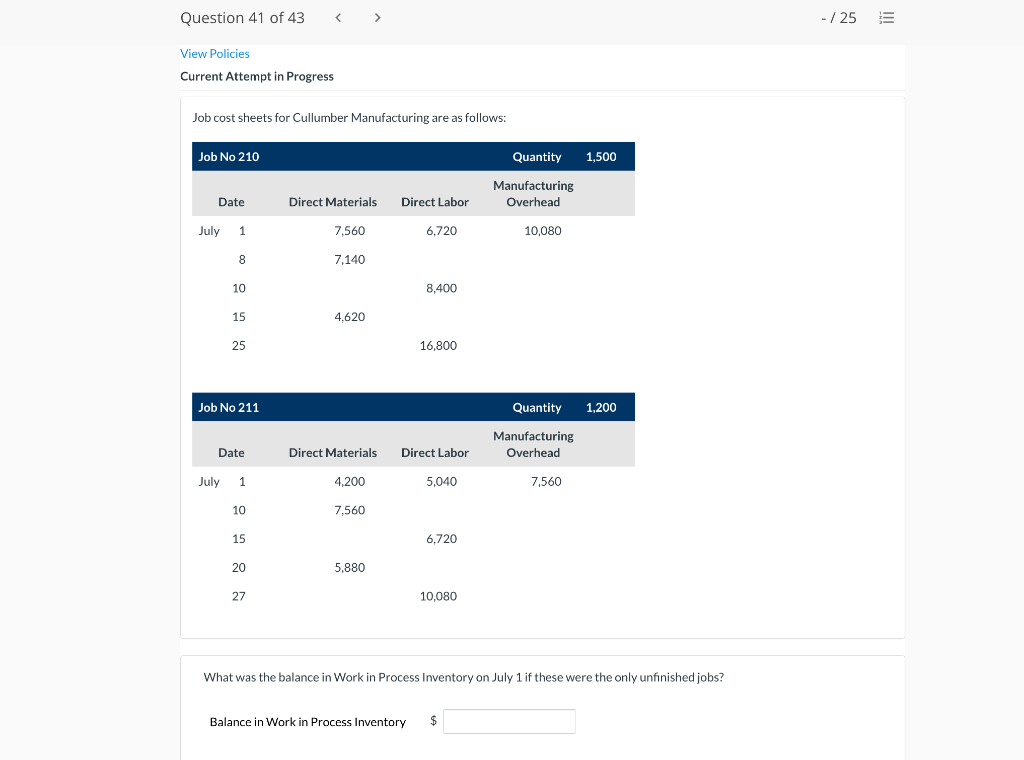Click the 'Job No 211' table header
The width and height of the screenshot is (1024, 760).
pos(229,407)
